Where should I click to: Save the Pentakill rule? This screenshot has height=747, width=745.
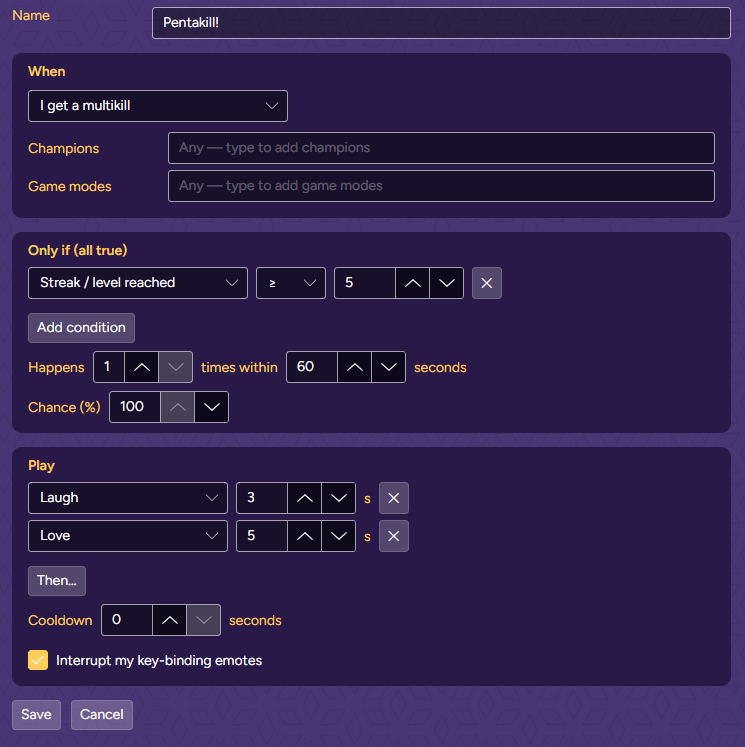coord(36,715)
